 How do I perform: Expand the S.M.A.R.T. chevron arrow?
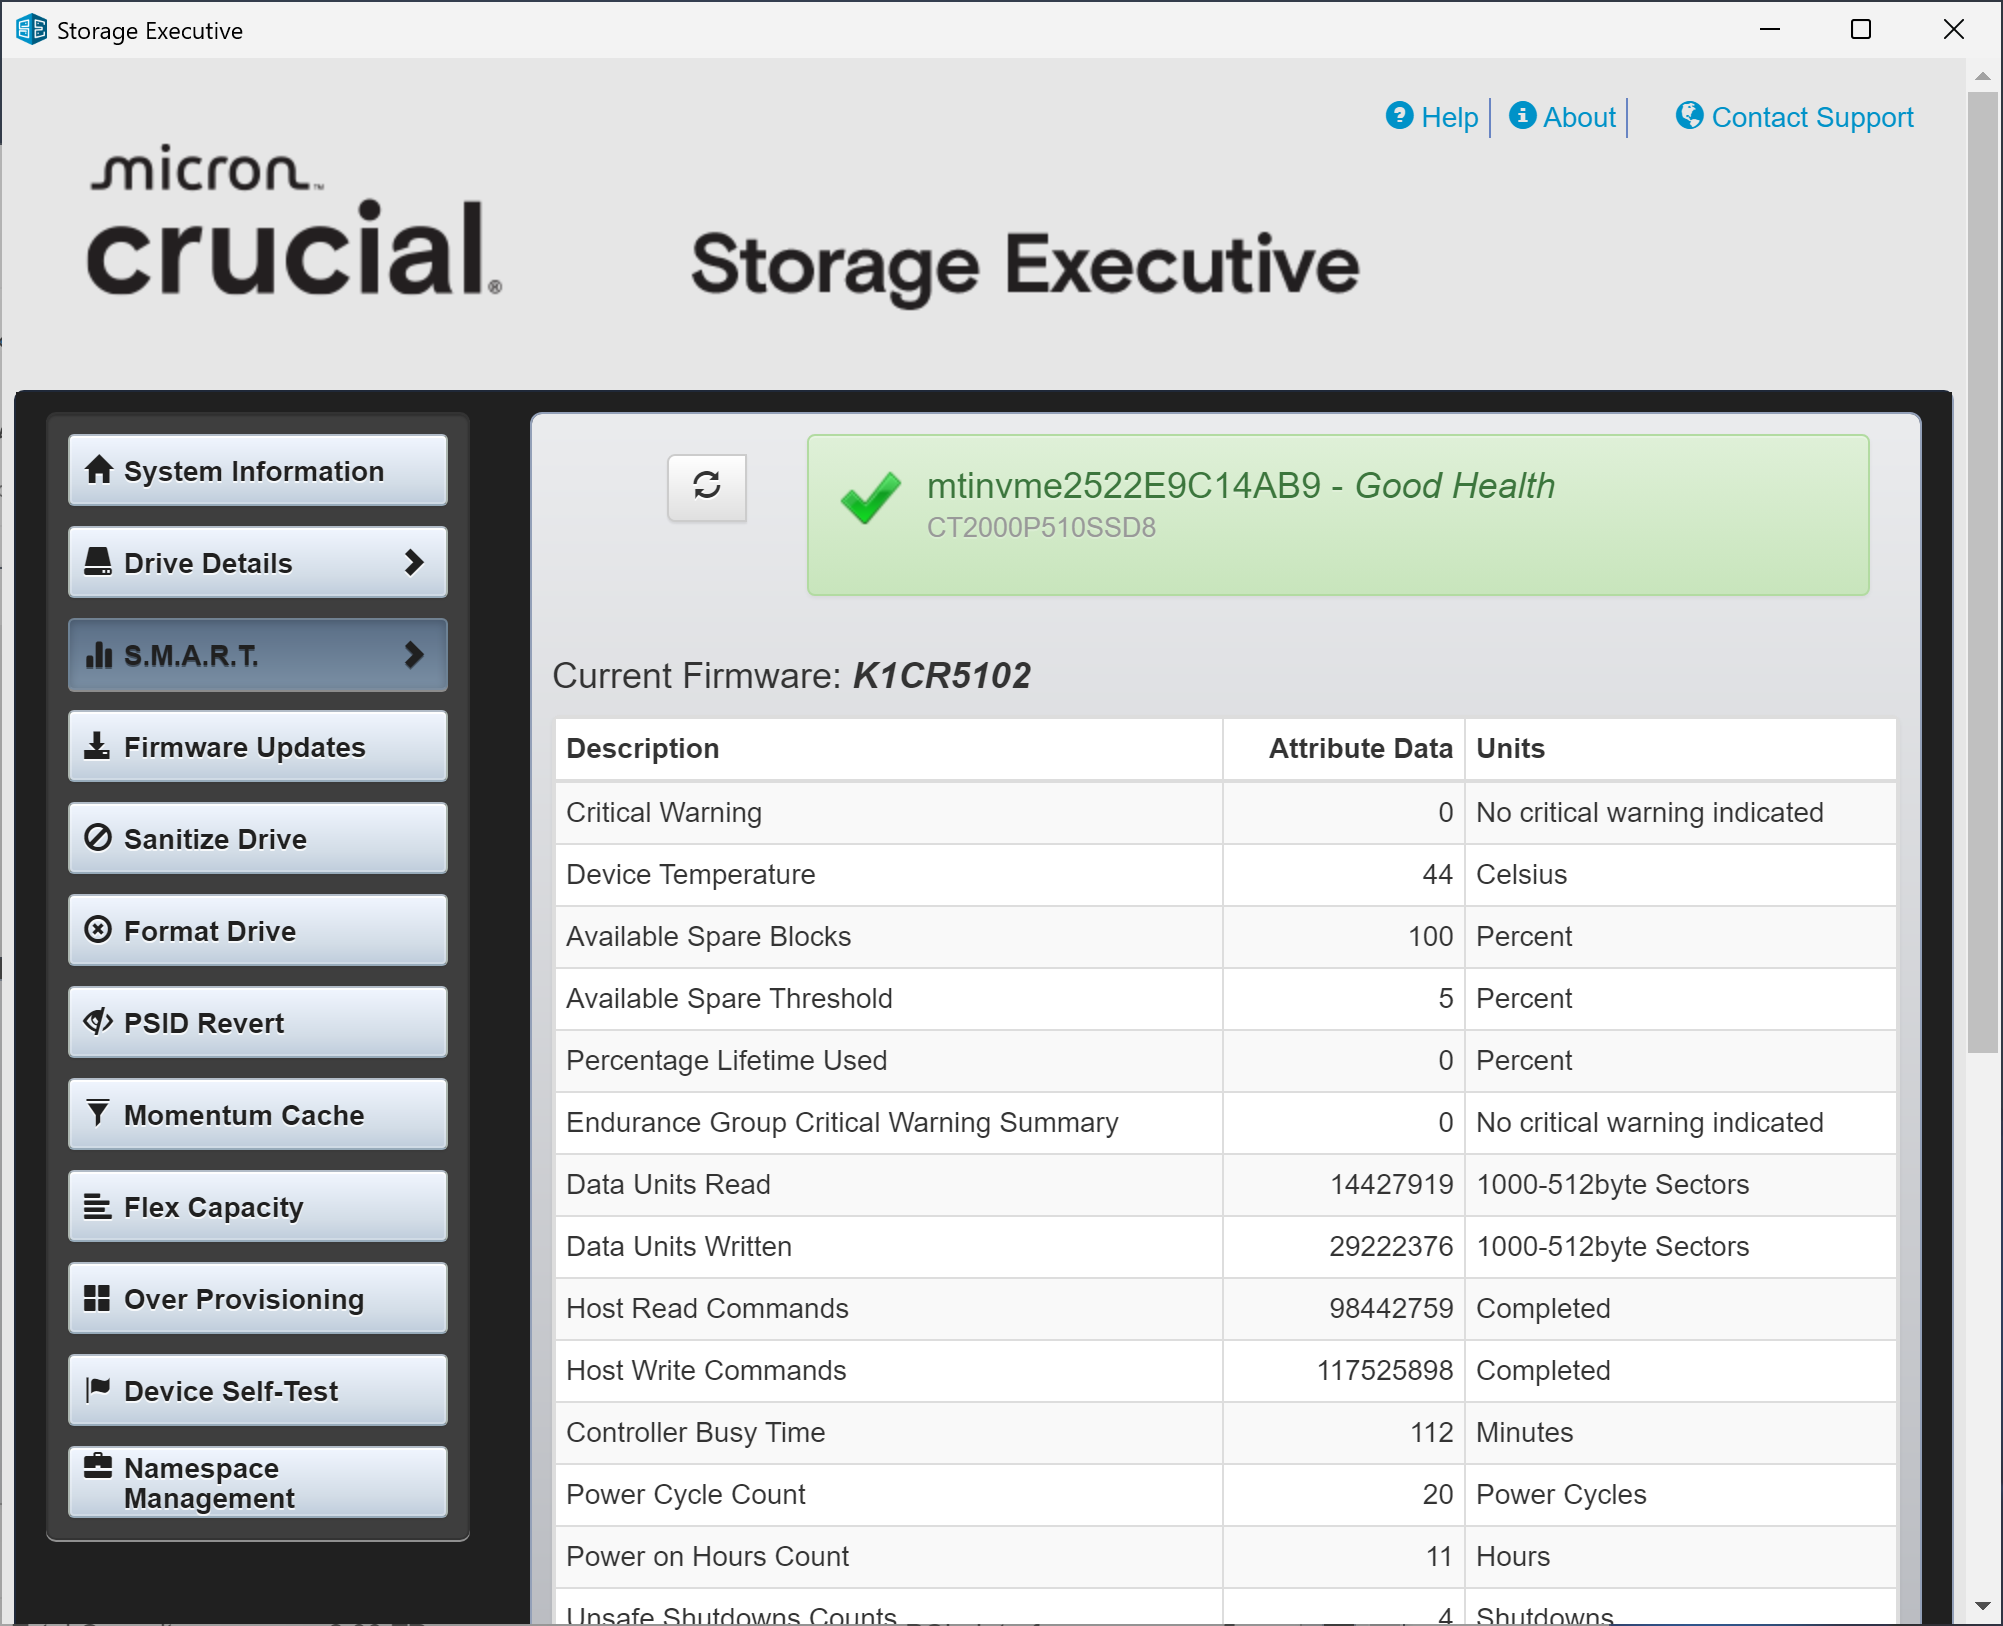[x=413, y=655]
